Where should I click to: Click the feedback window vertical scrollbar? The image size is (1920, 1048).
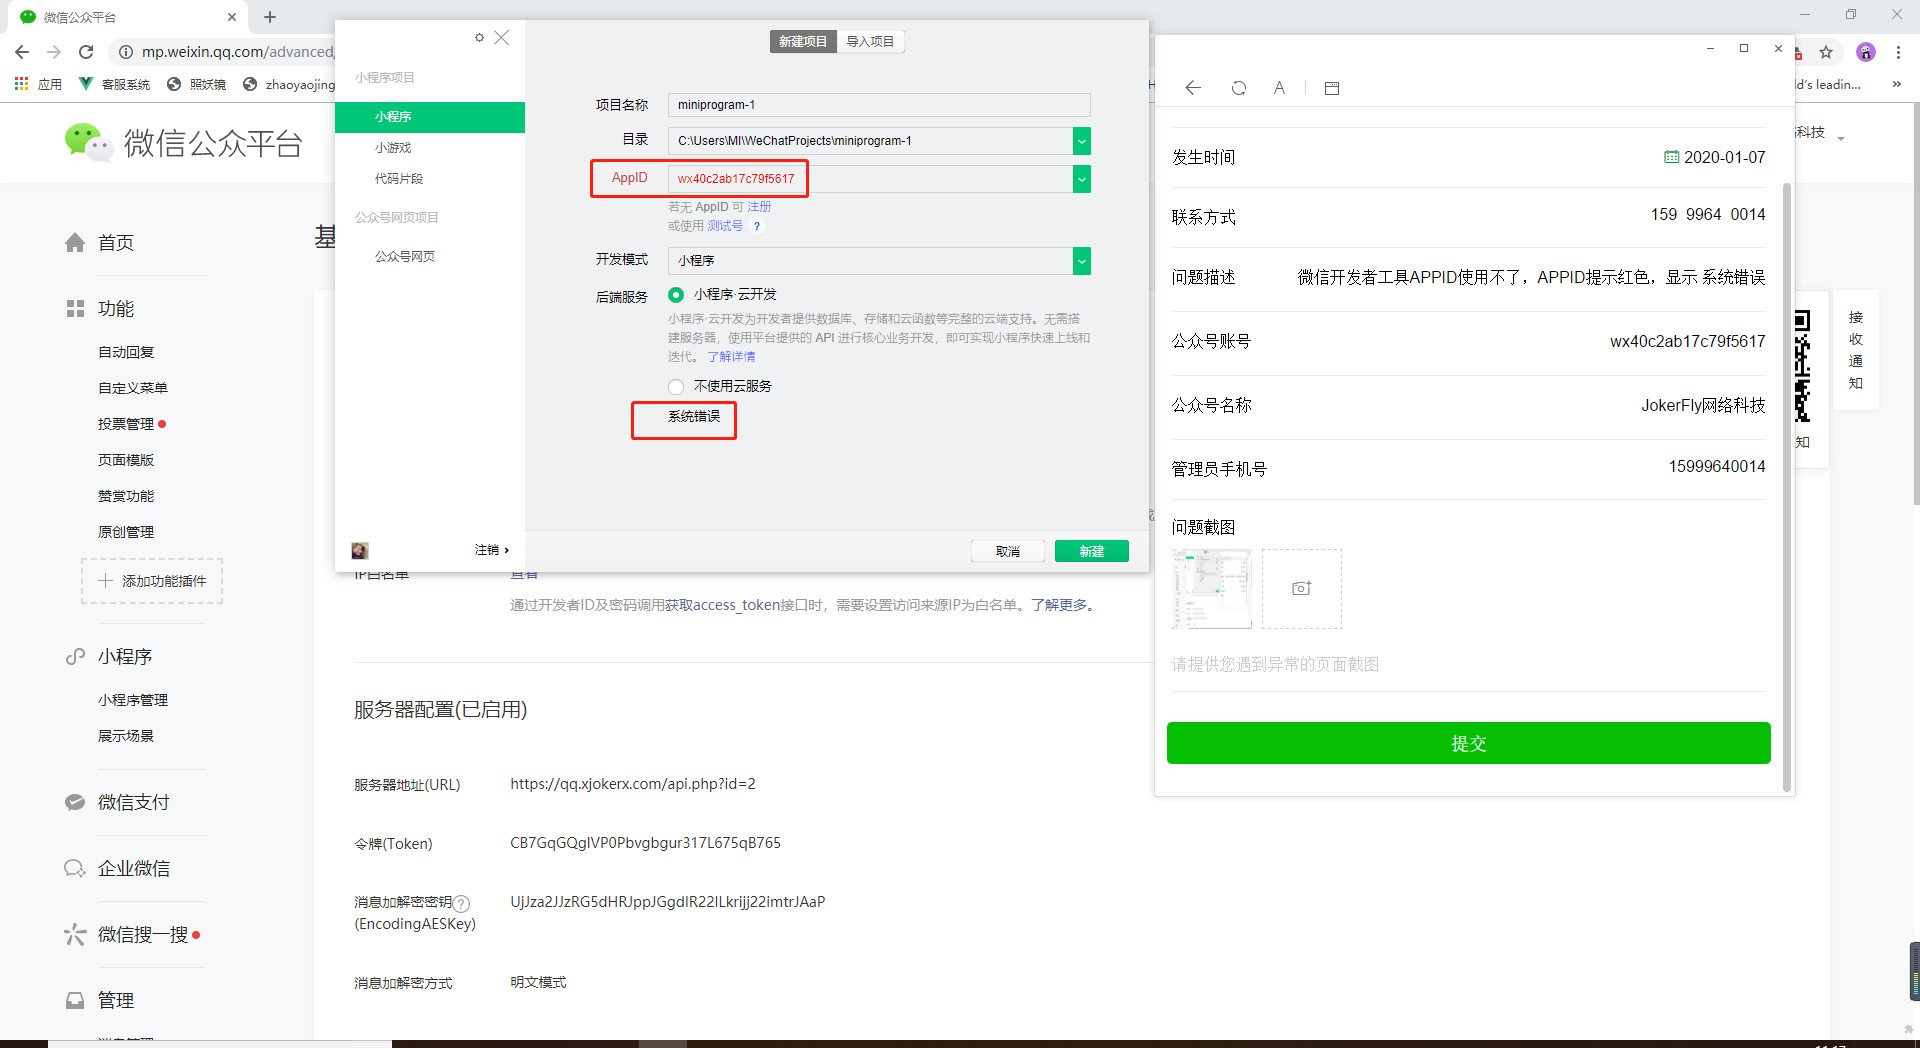pos(1787,488)
